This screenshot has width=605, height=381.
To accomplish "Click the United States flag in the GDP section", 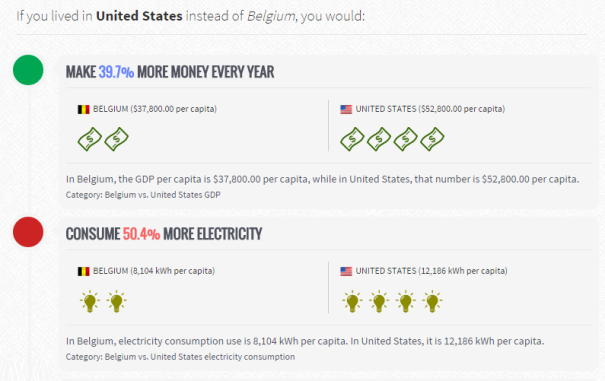I will point(346,109).
